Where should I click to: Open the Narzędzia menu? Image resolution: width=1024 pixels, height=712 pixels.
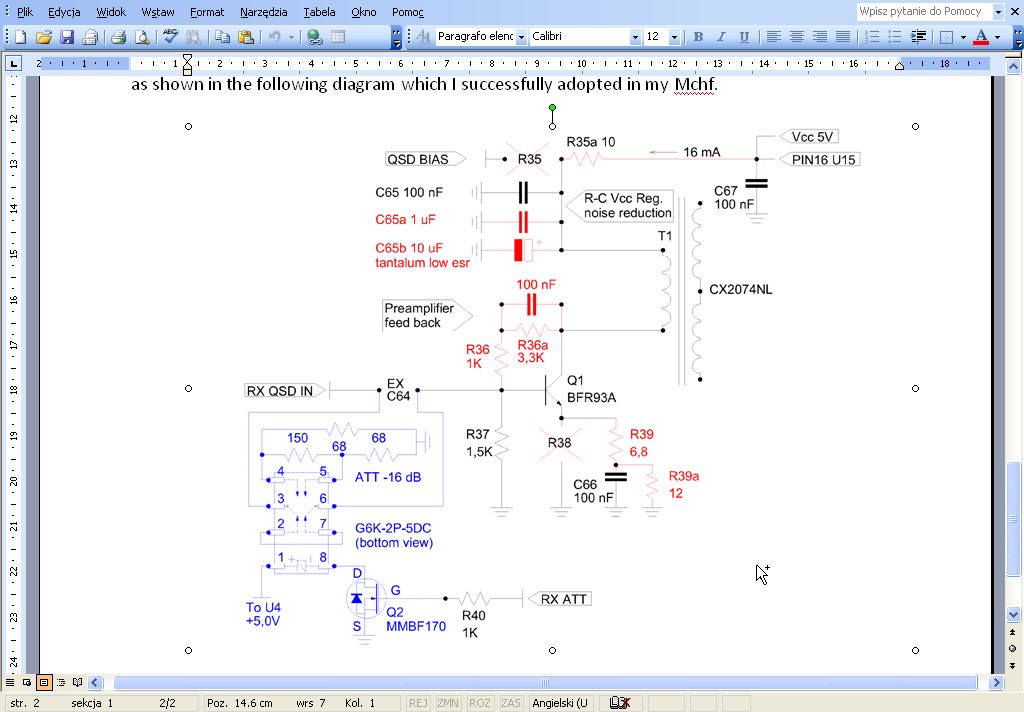[263, 12]
